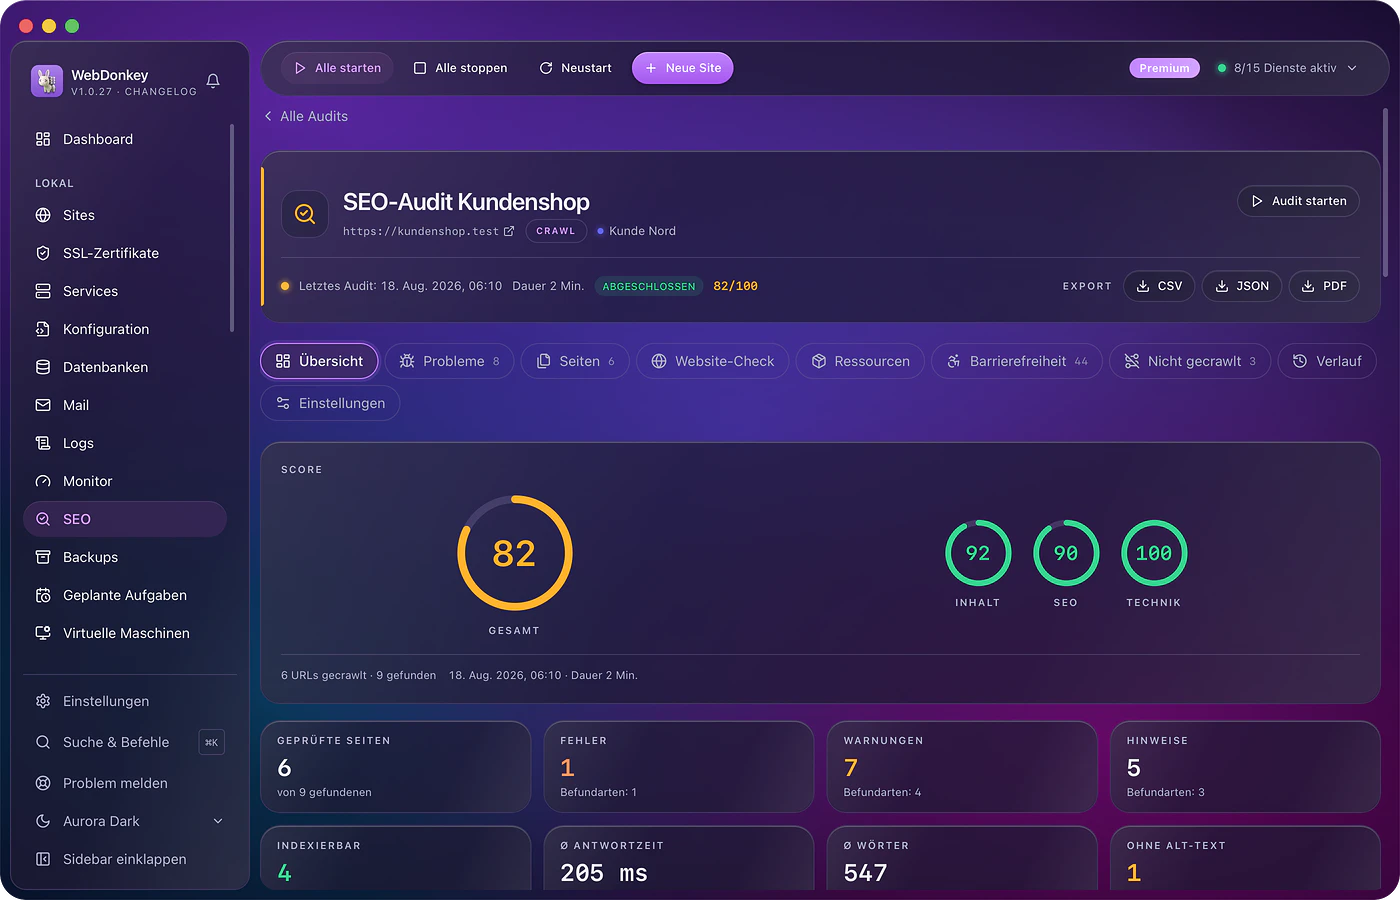Viewport: 1400px width, 900px height.
Task: Show Datenbanken section
Action: (x=125, y=367)
